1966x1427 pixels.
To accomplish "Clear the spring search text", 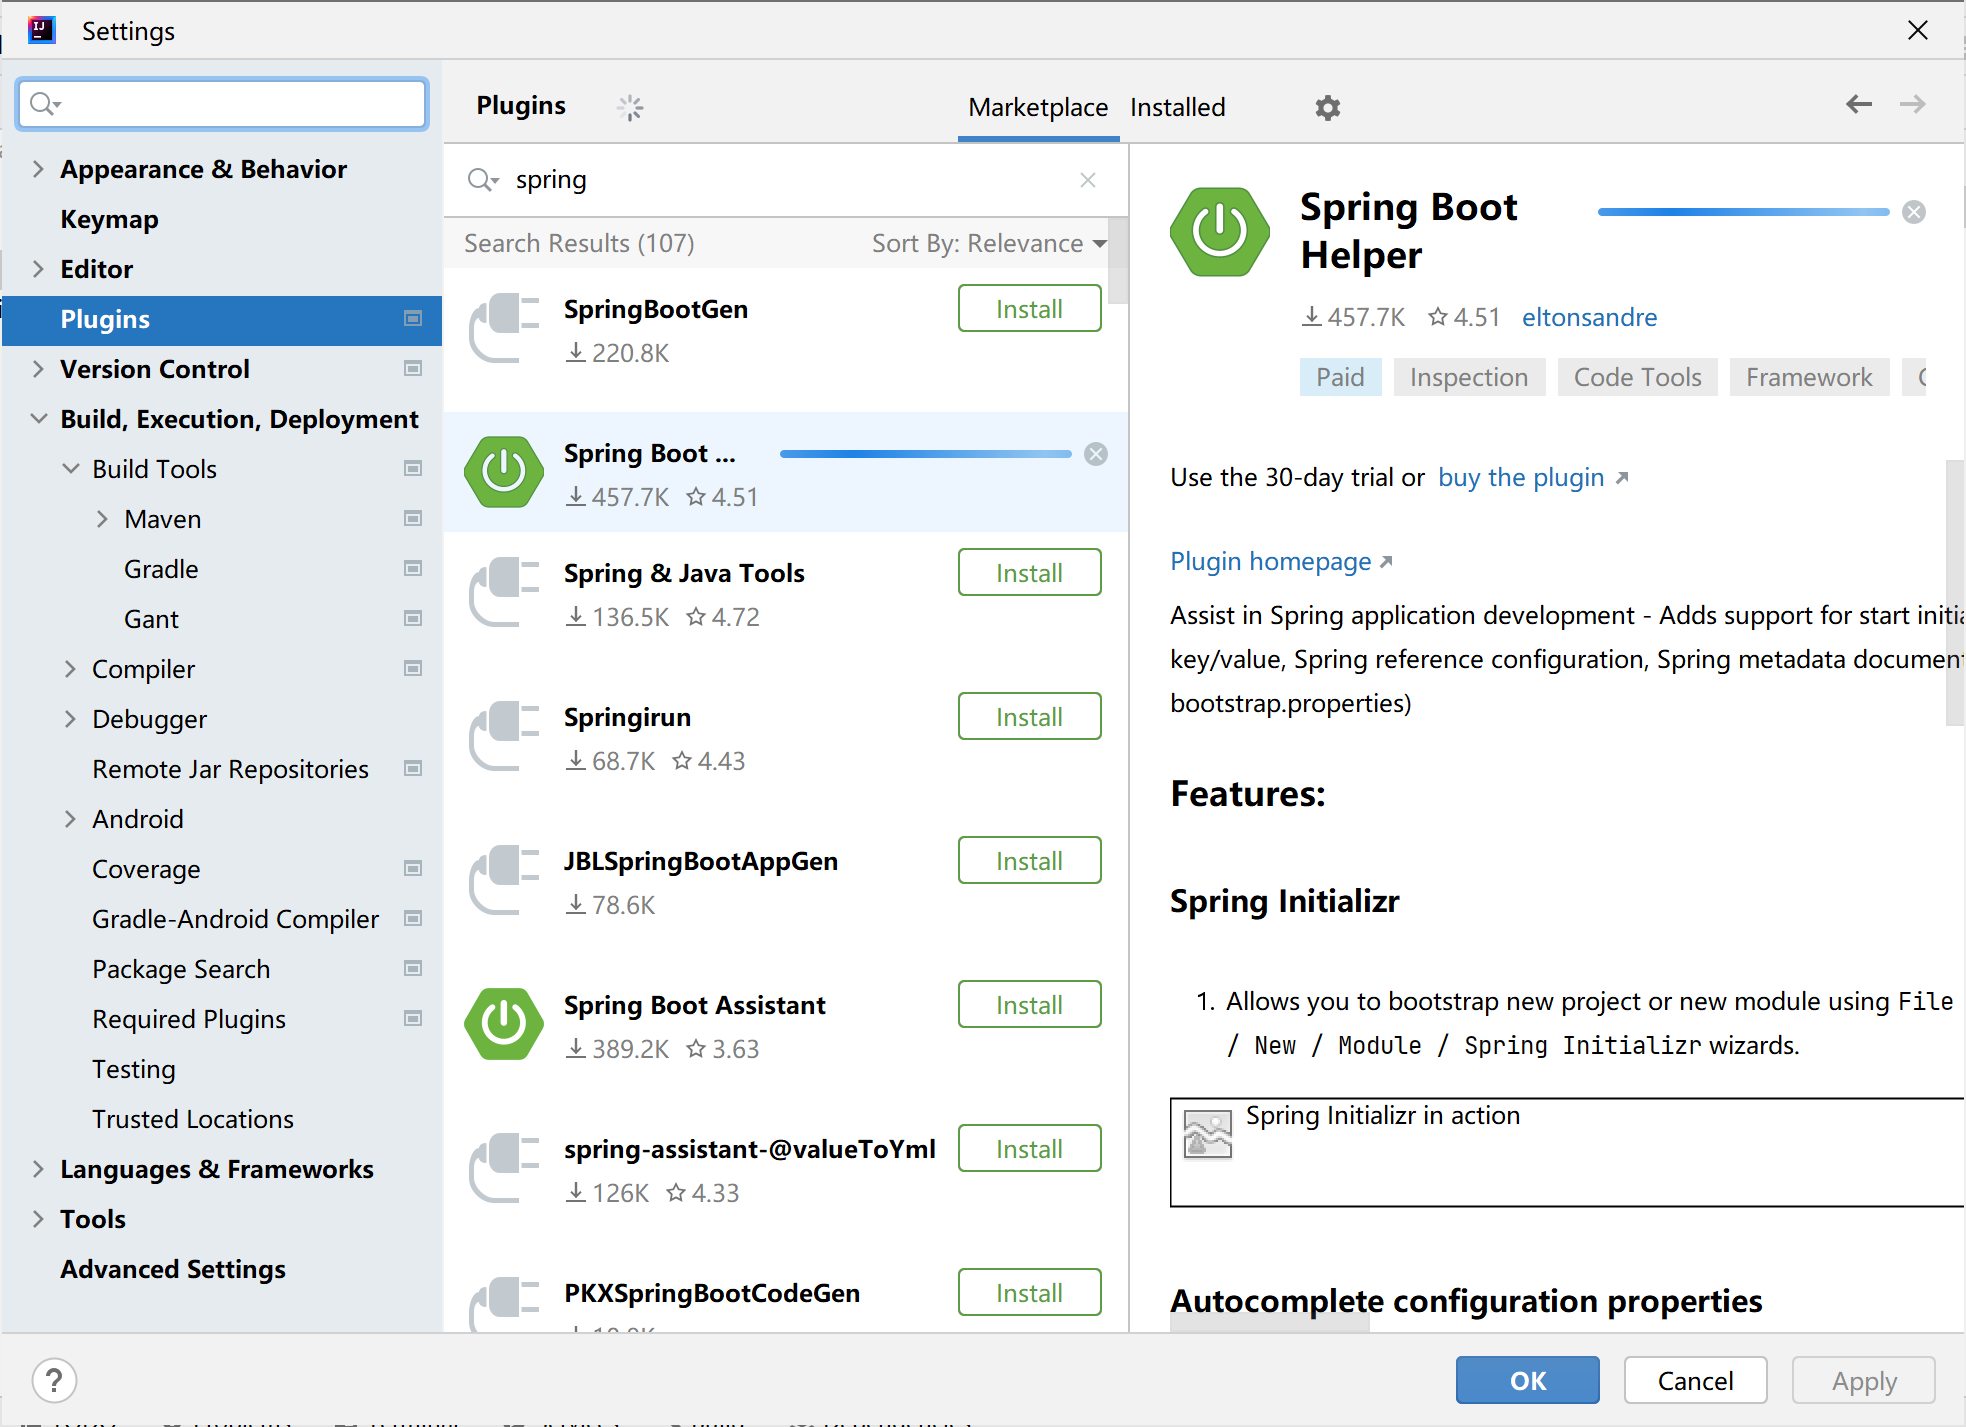I will pyautogui.click(x=1088, y=180).
